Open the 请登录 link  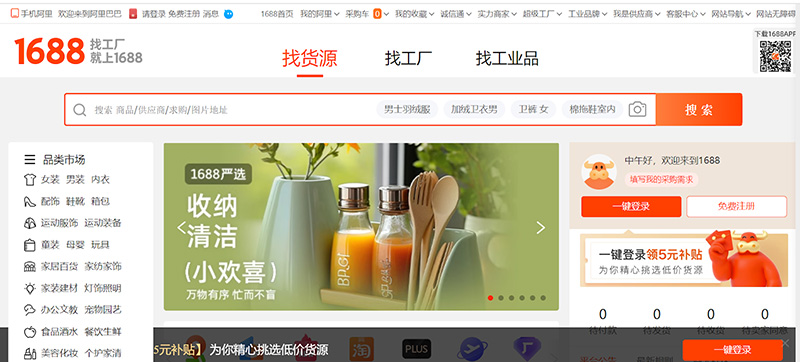[154, 14]
